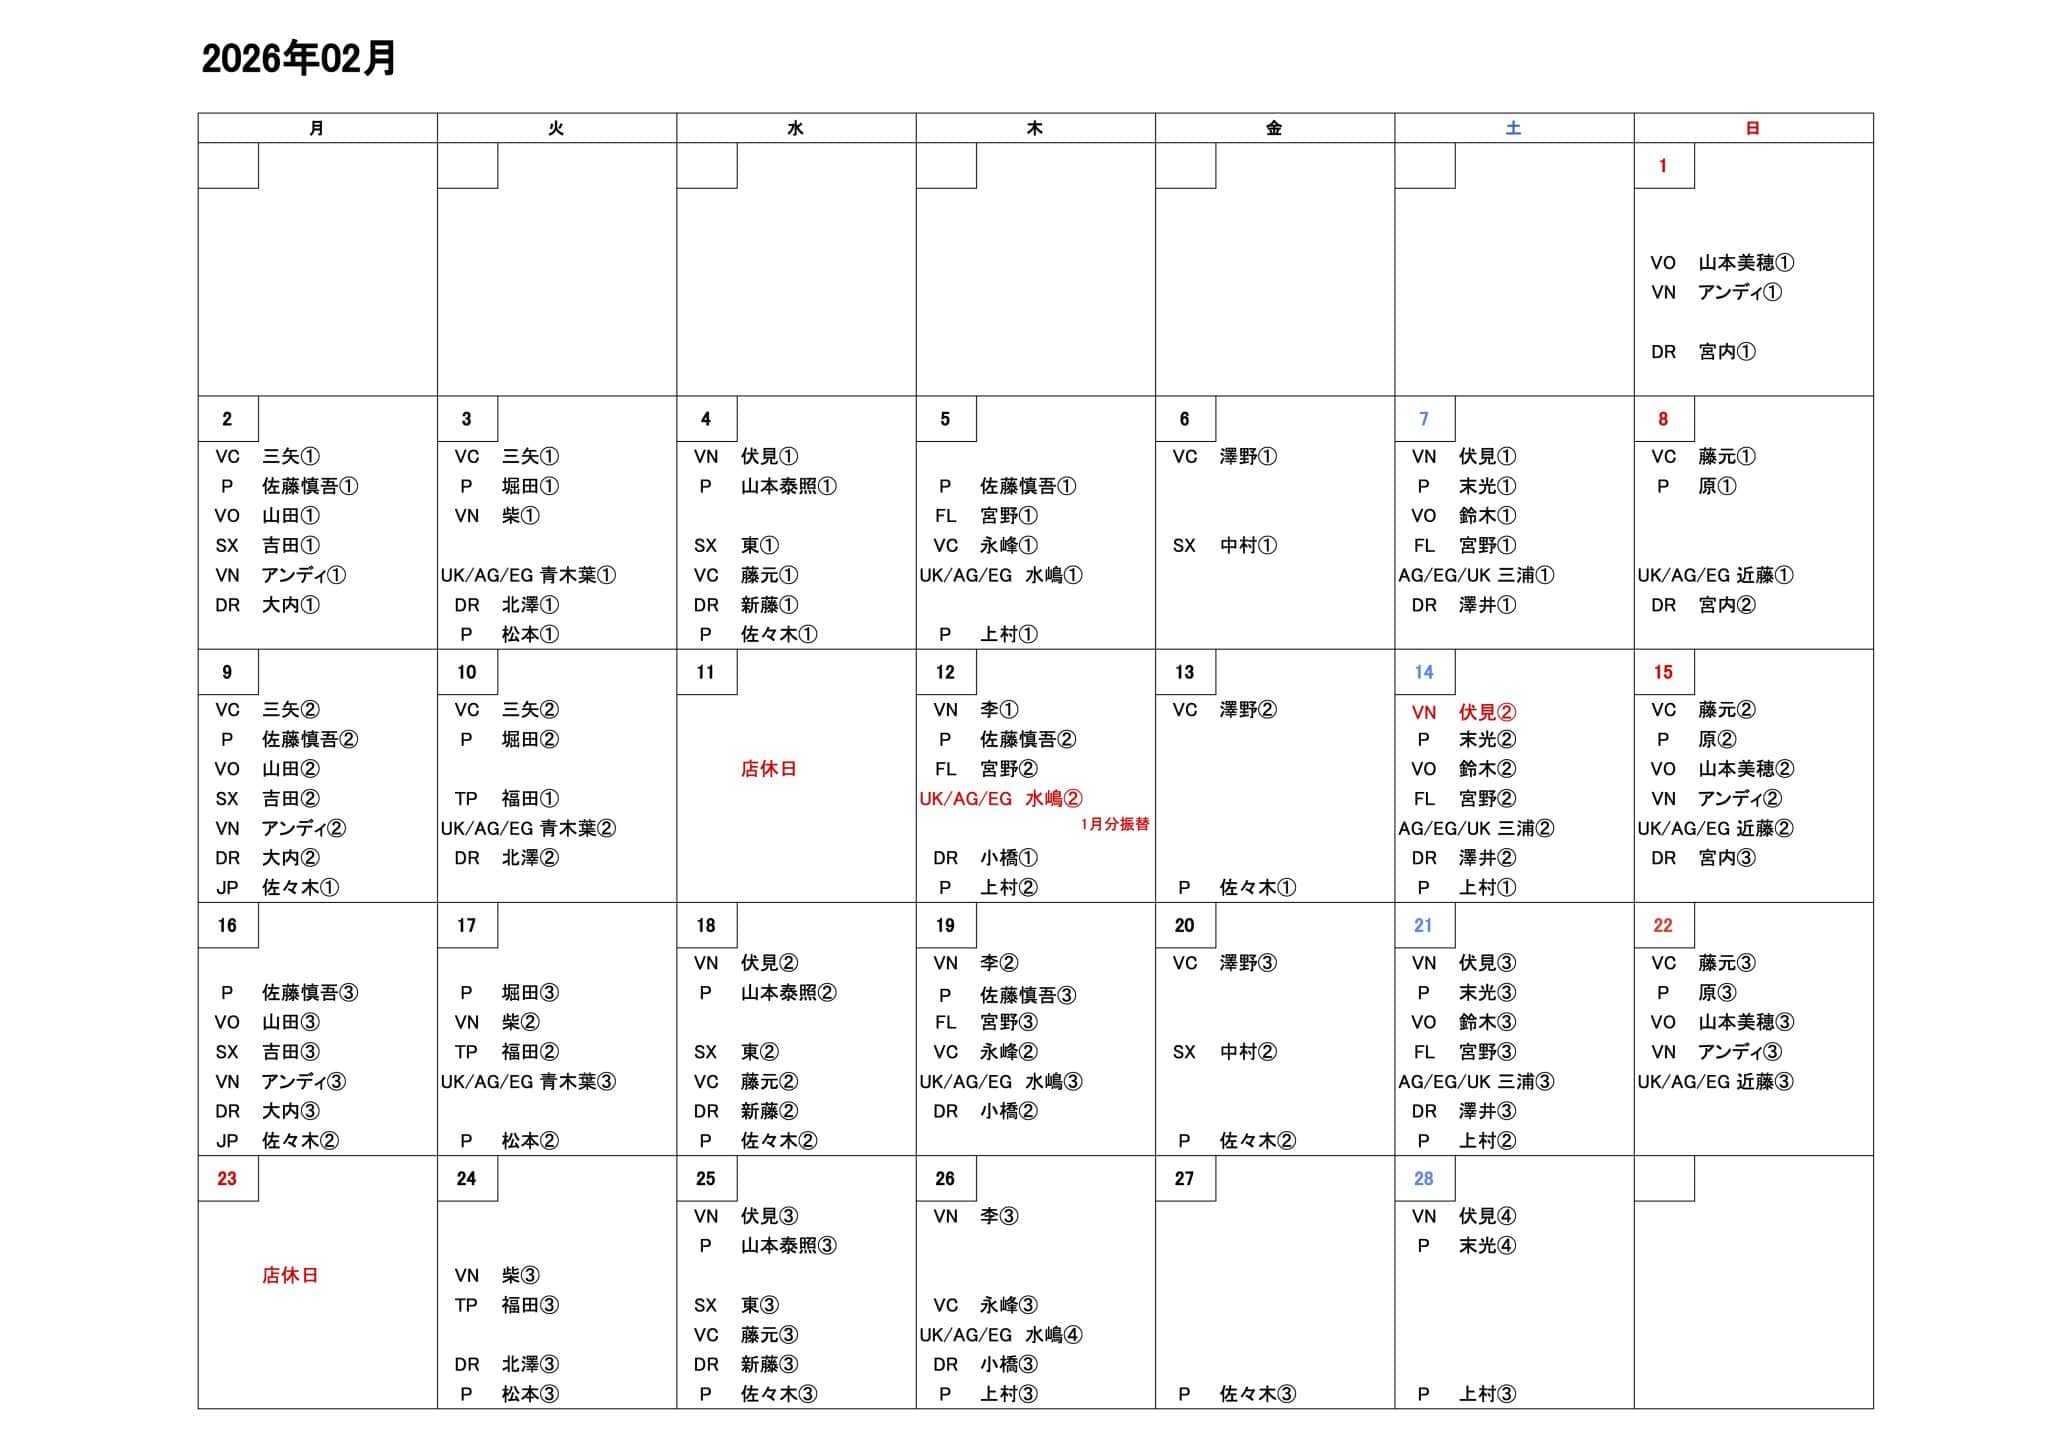The height and width of the screenshot is (1447, 2048).
Task: Click 三浦③ entry on day 21
Action: click(1526, 1081)
